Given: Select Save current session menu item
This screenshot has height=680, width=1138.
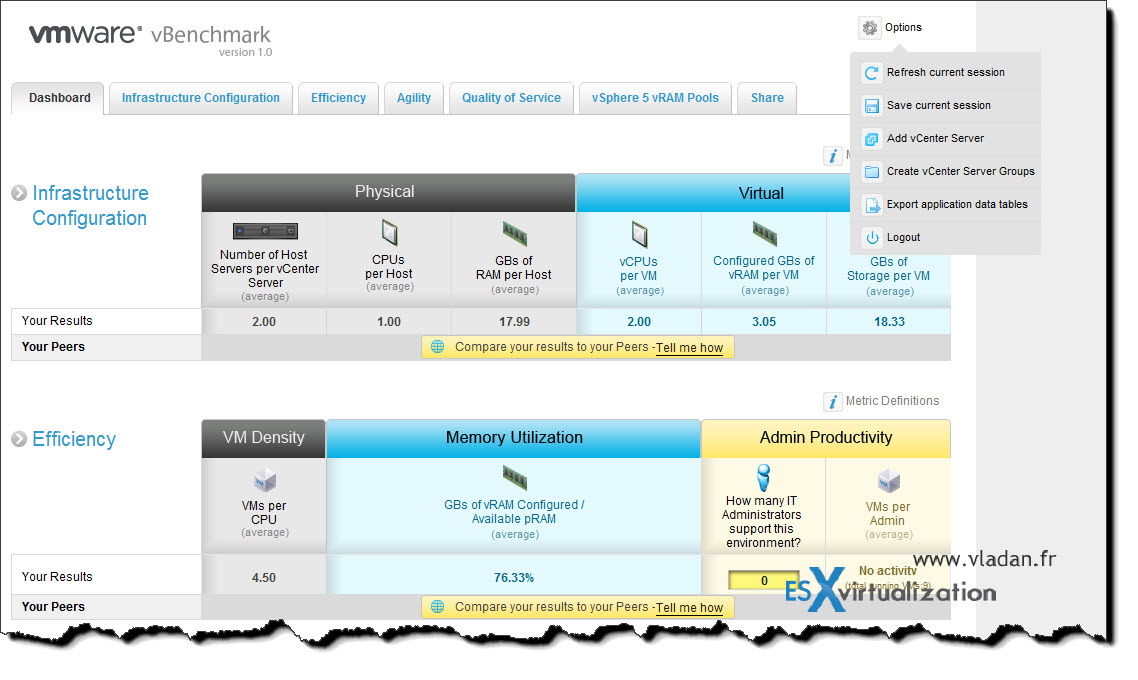Looking at the screenshot, I should 946,106.
